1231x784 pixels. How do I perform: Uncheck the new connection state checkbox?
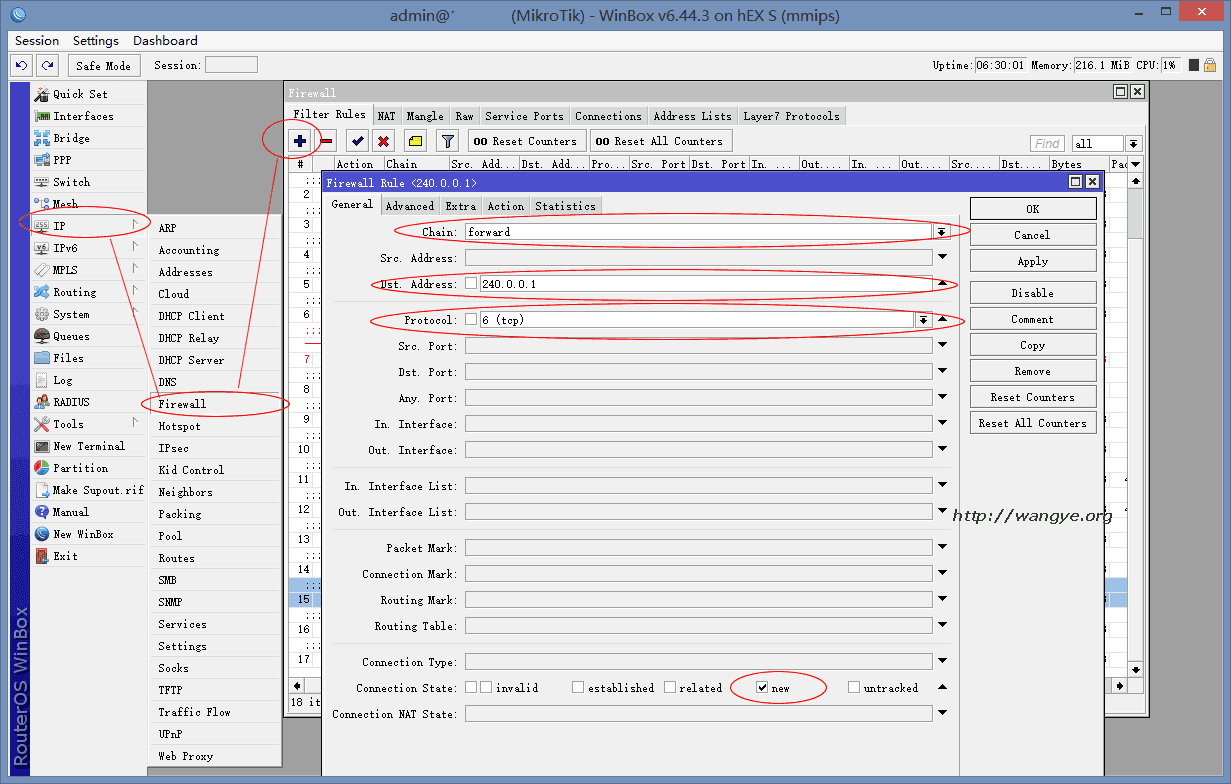point(762,688)
